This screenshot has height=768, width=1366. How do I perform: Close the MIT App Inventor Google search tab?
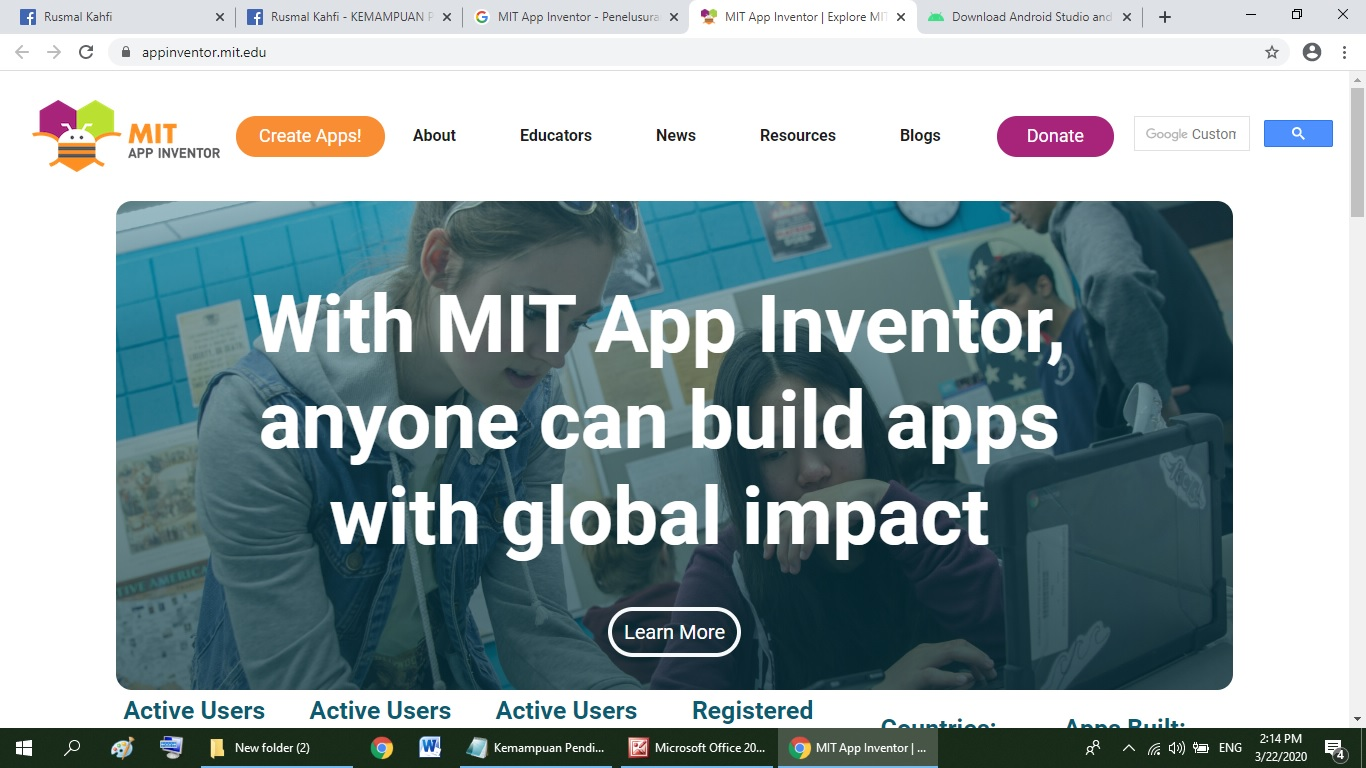click(x=674, y=17)
